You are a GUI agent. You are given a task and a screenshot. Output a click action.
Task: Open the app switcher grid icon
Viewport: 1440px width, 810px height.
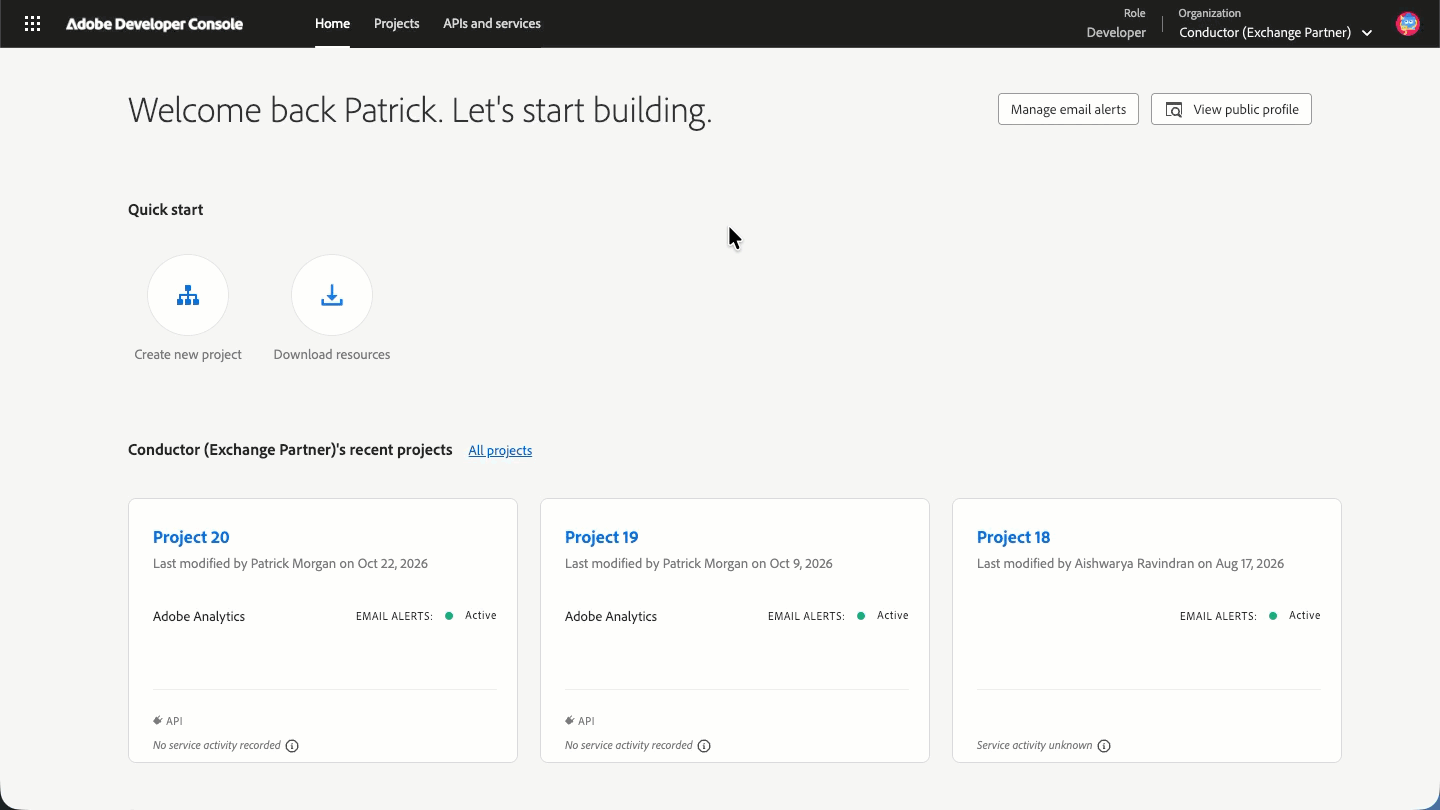[32, 24]
